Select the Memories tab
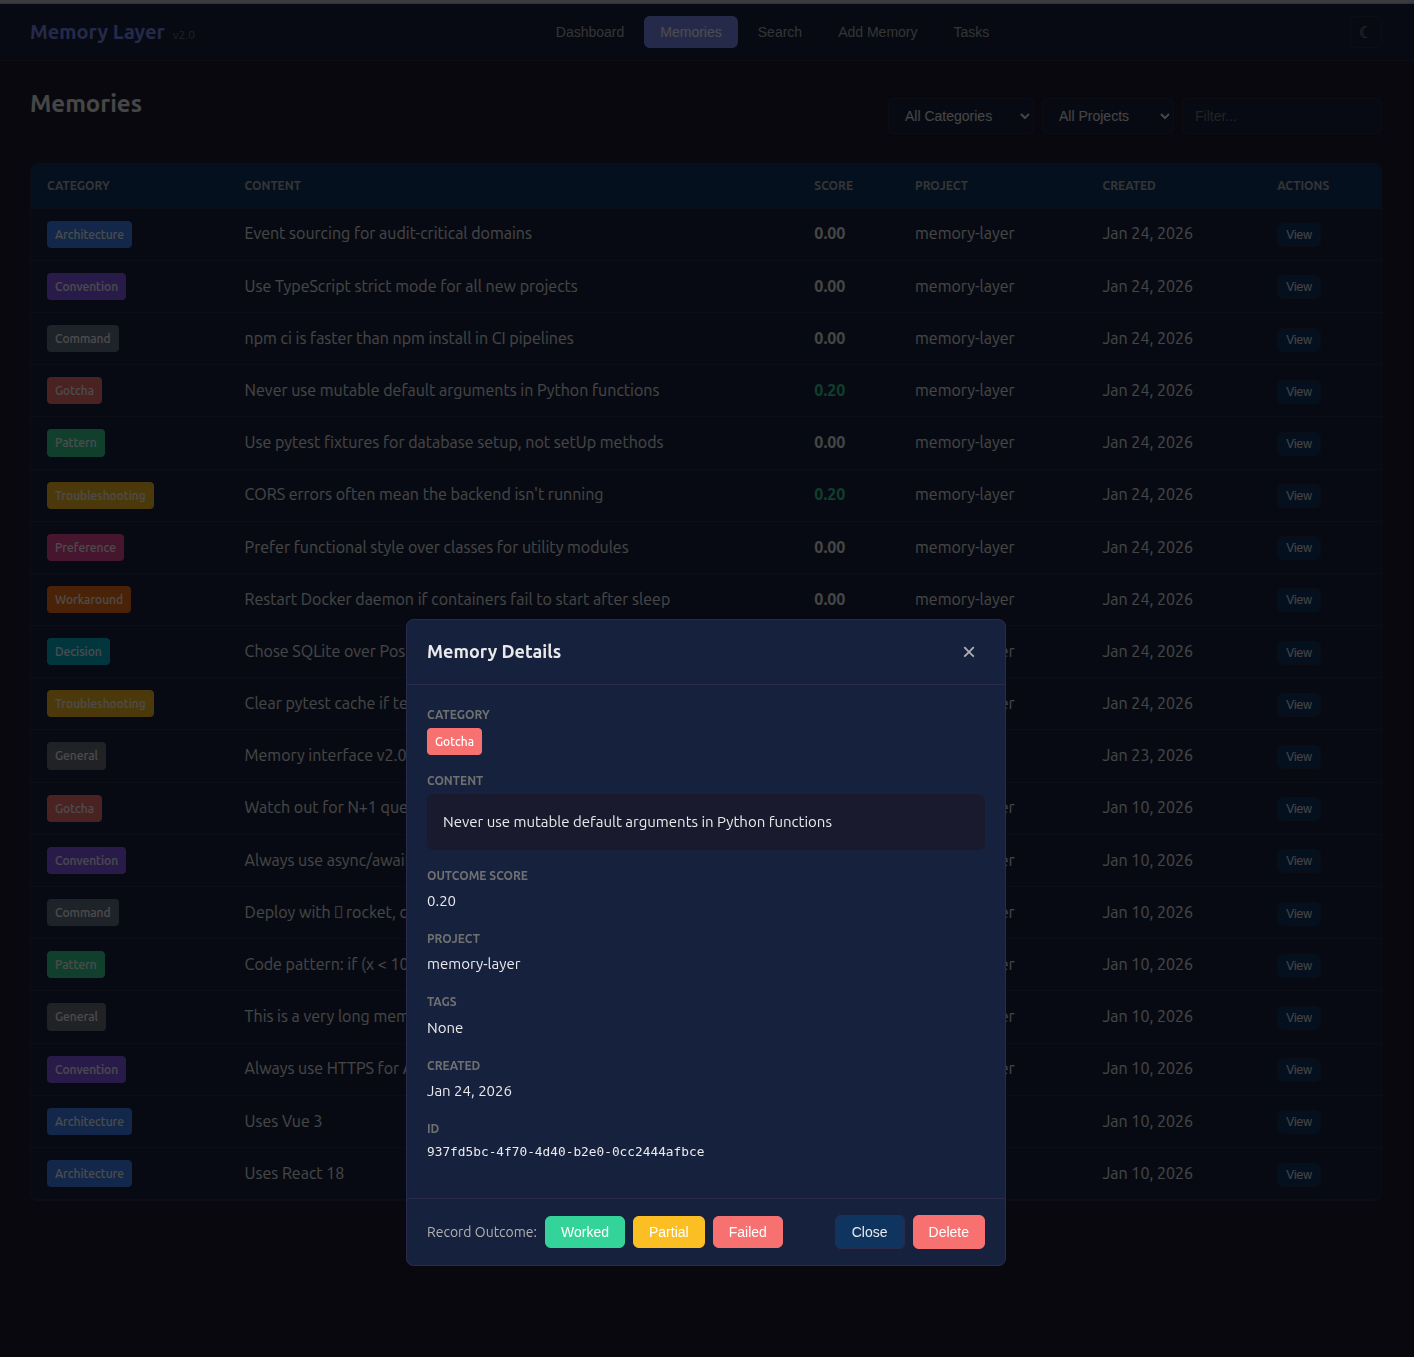The image size is (1414, 1357). pyautogui.click(x=691, y=32)
